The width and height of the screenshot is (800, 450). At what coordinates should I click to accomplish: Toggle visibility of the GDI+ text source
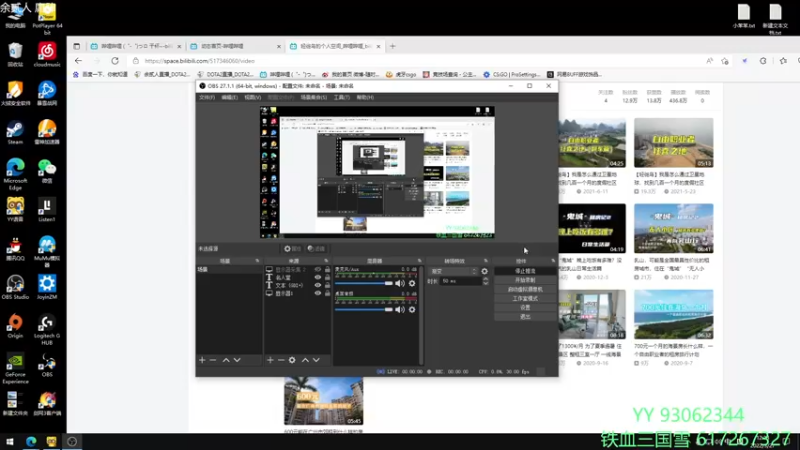[318, 285]
